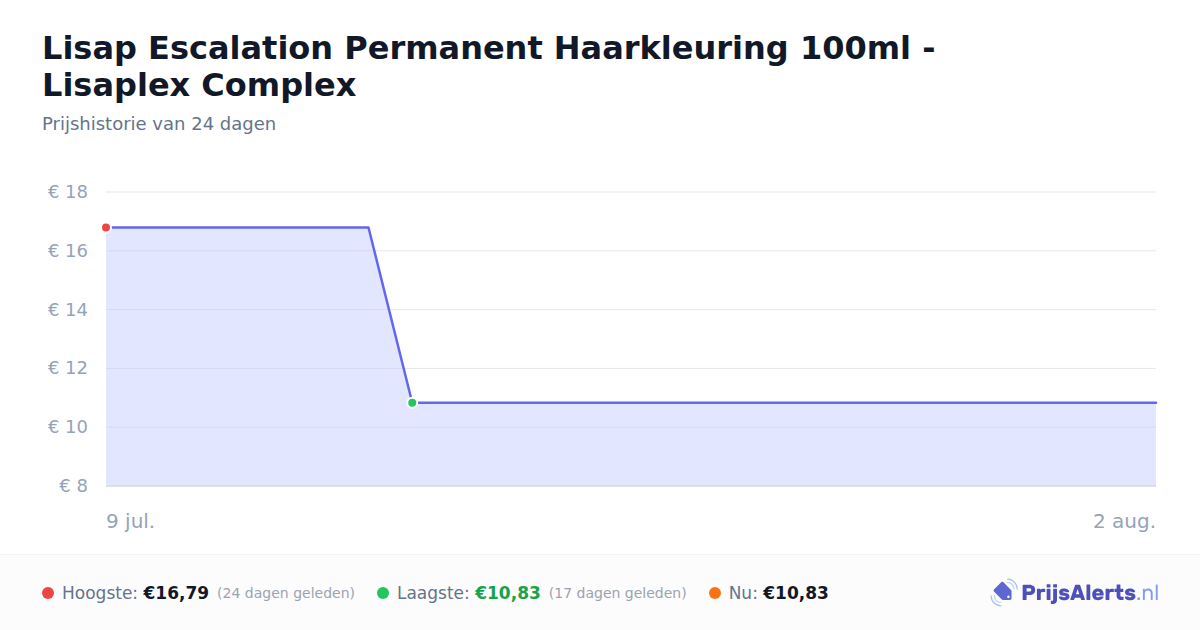Click the red highest-price point on the chart
The width and height of the screenshot is (1200, 630).
point(106,227)
